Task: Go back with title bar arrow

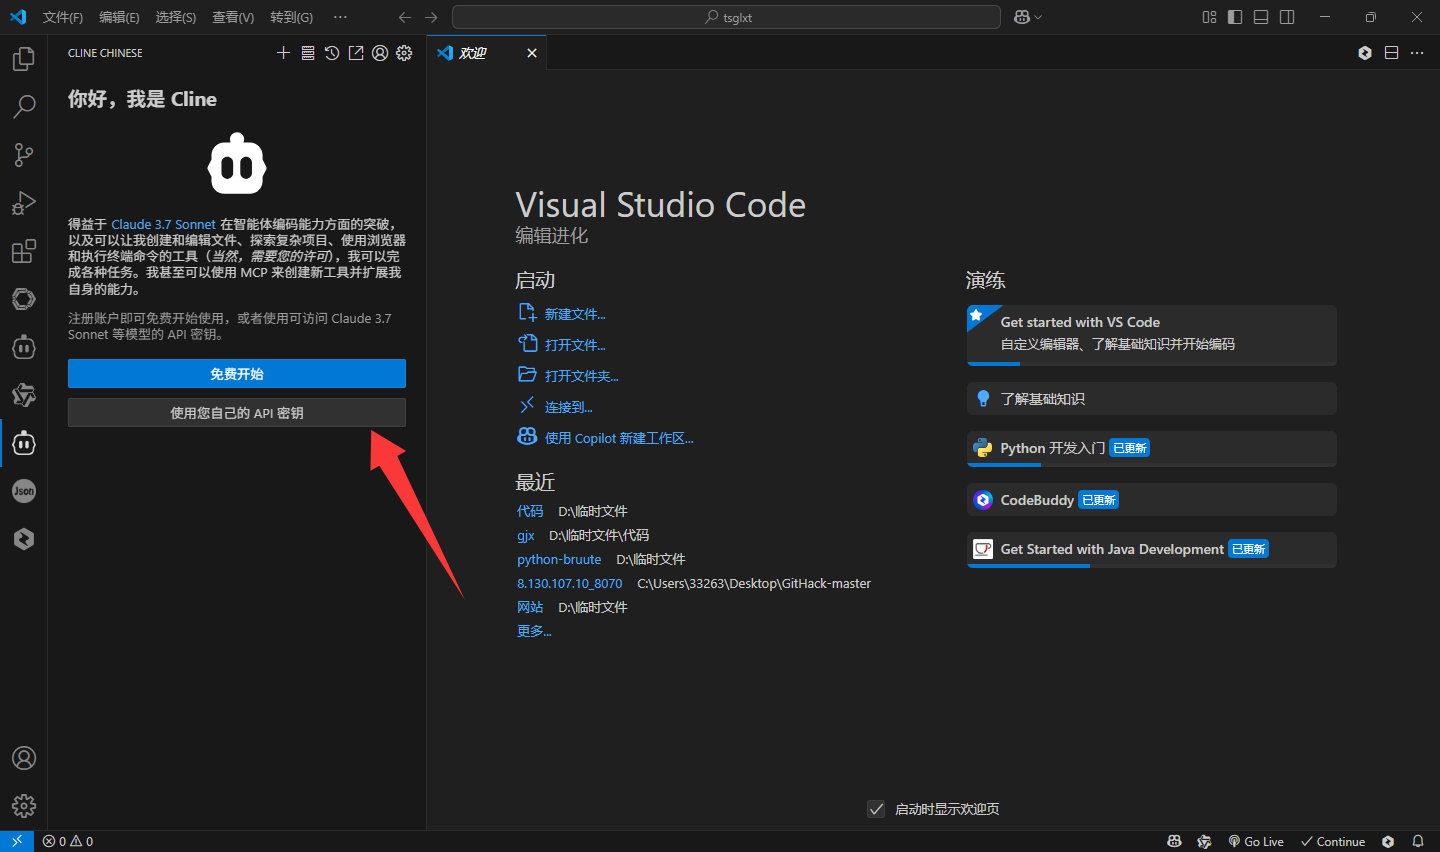Action: [405, 17]
